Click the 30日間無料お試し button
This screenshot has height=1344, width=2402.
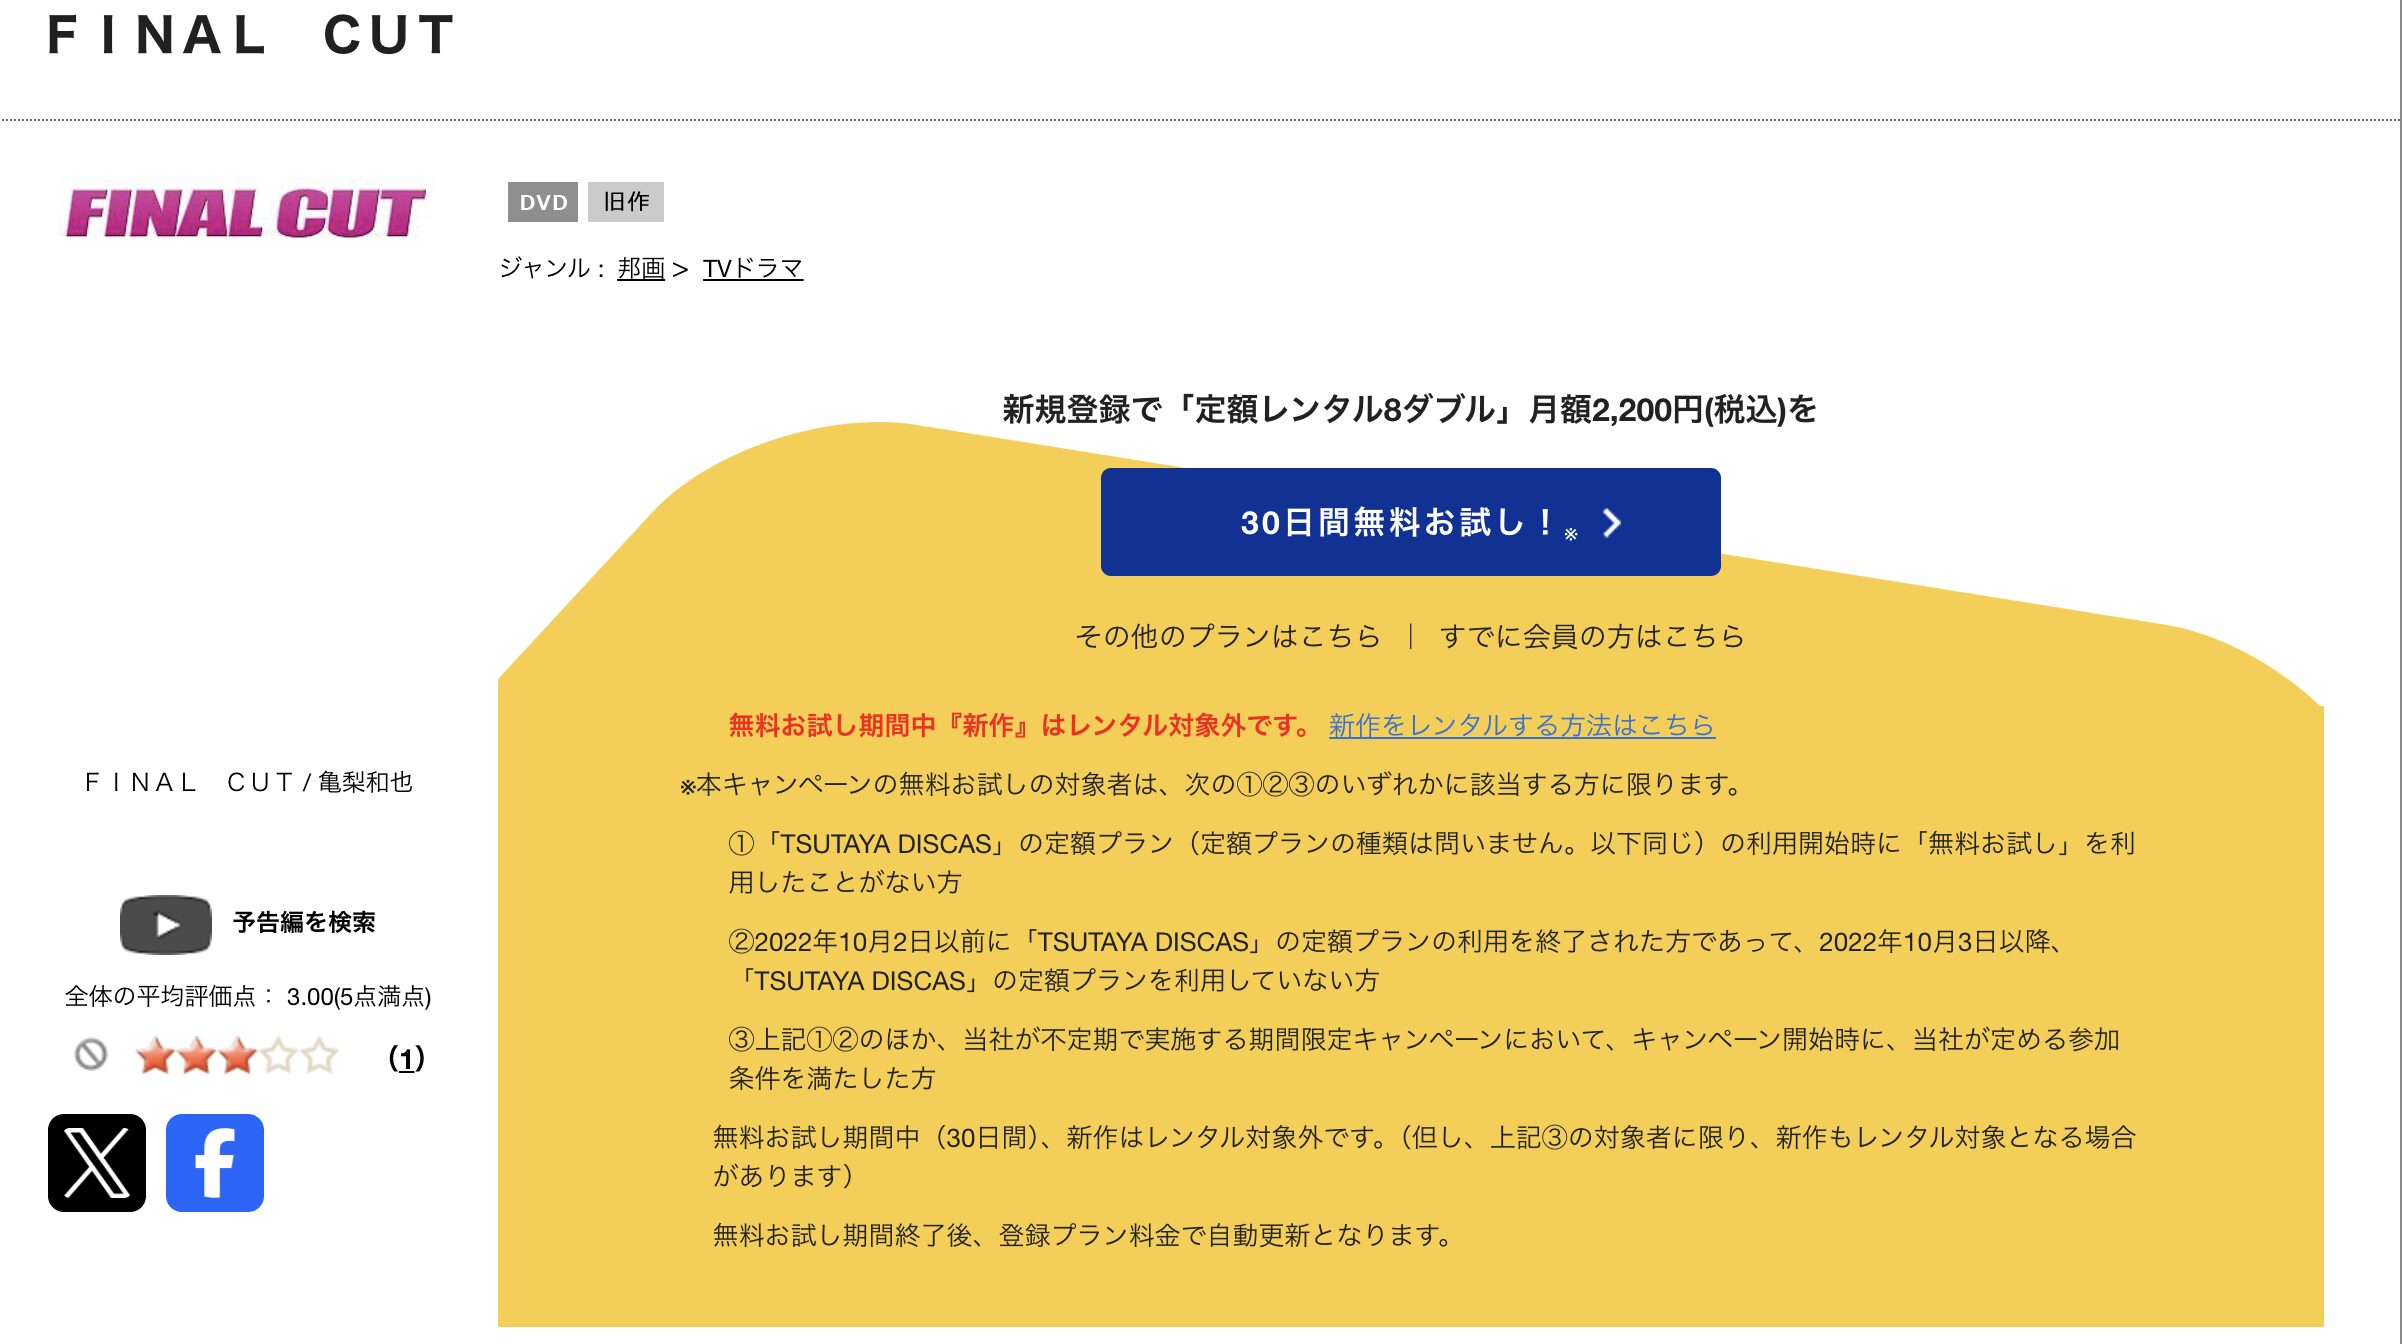point(1410,522)
